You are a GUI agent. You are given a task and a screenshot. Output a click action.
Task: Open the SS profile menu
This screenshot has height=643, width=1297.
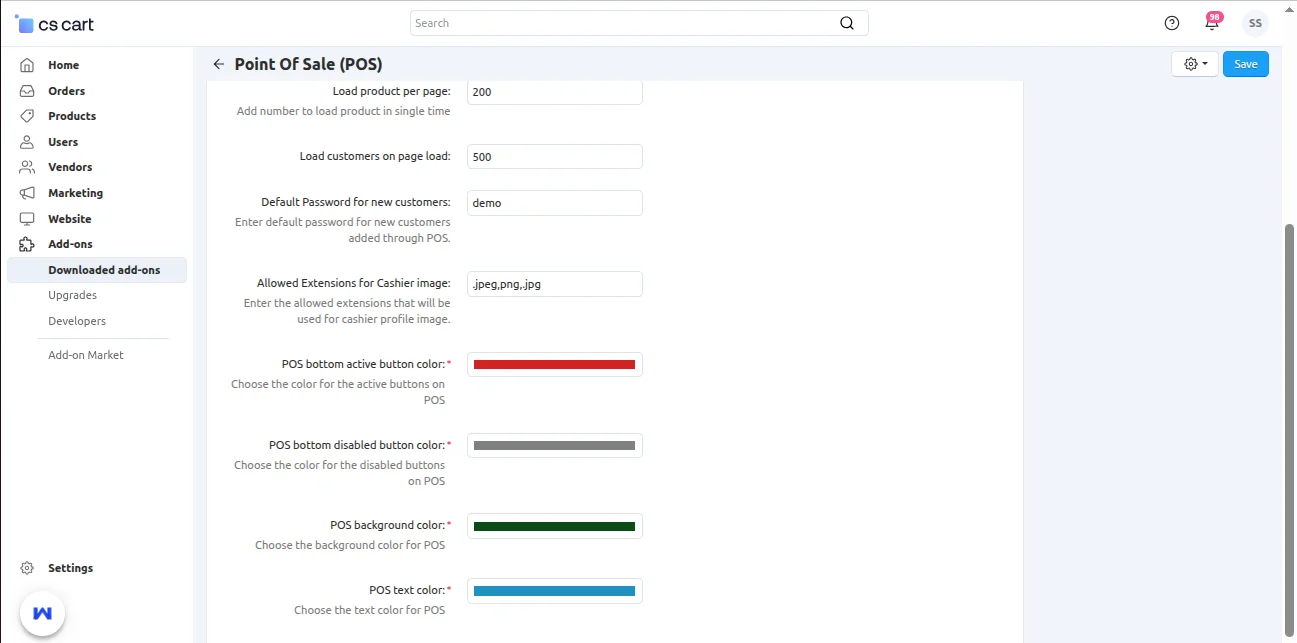pyautogui.click(x=1255, y=22)
